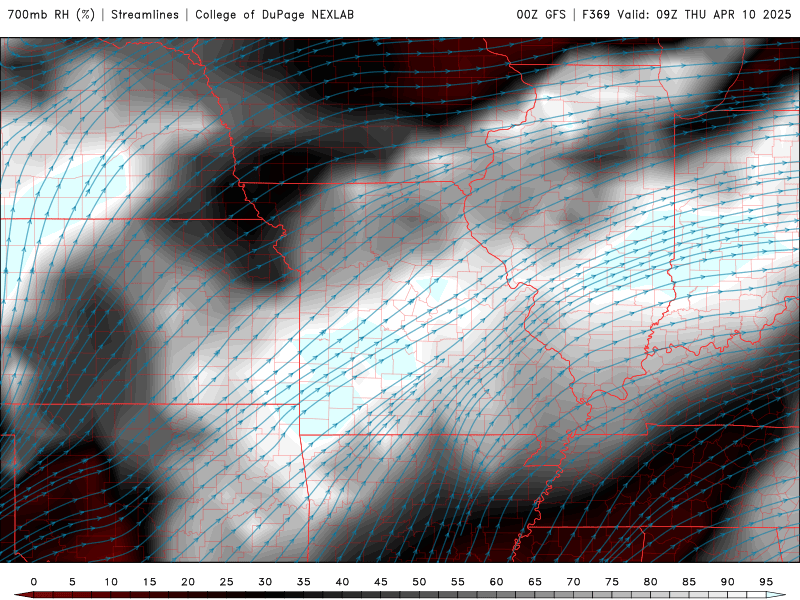The height and width of the screenshot is (600, 800).
Task: Select the '55' humidity scale label
Action: 458,582
